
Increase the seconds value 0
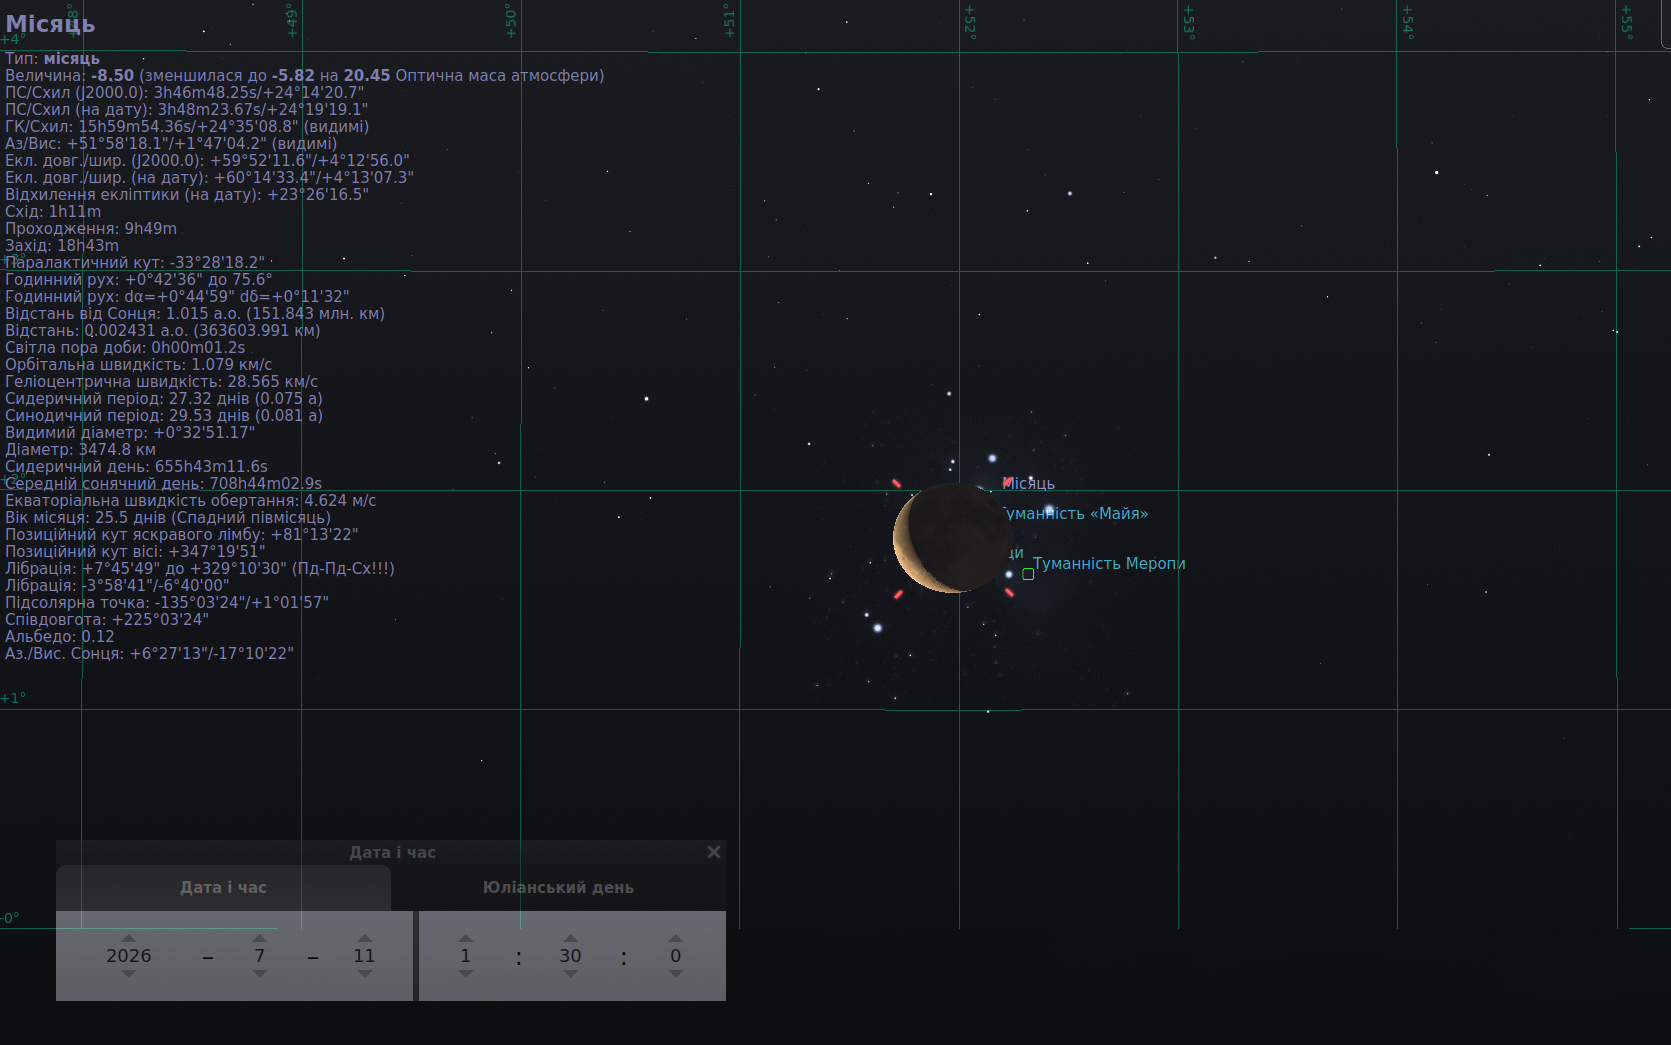click(675, 938)
